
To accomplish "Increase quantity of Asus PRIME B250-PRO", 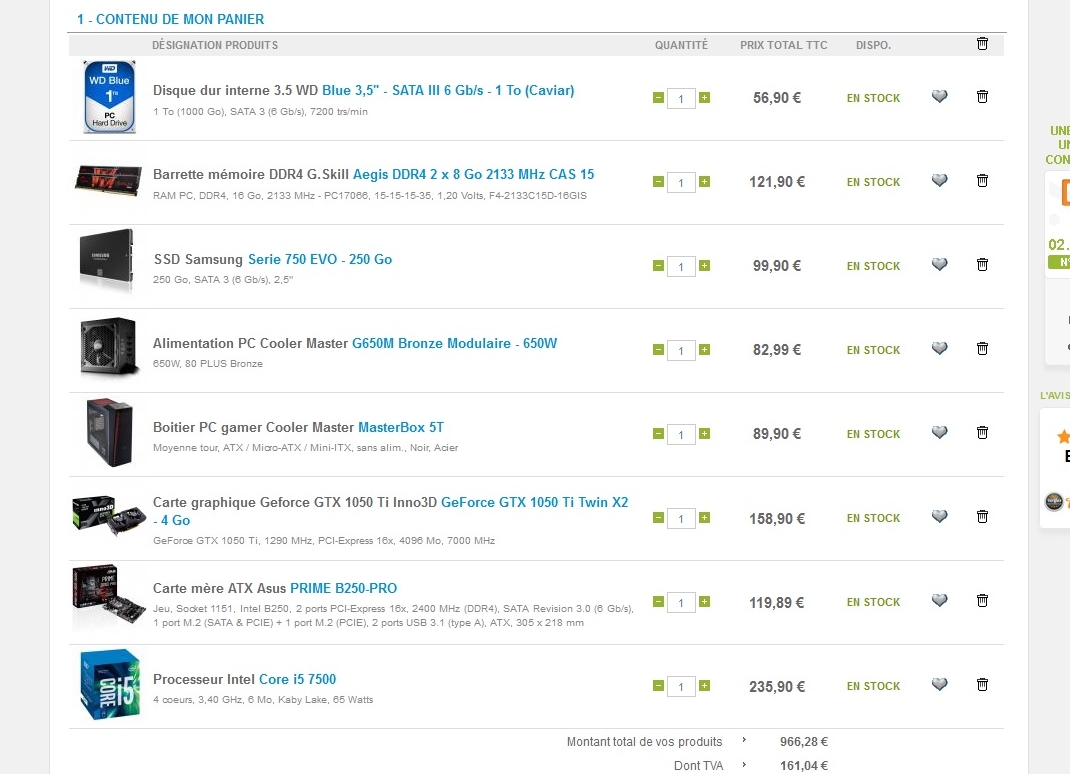I will tap(704, 601).
